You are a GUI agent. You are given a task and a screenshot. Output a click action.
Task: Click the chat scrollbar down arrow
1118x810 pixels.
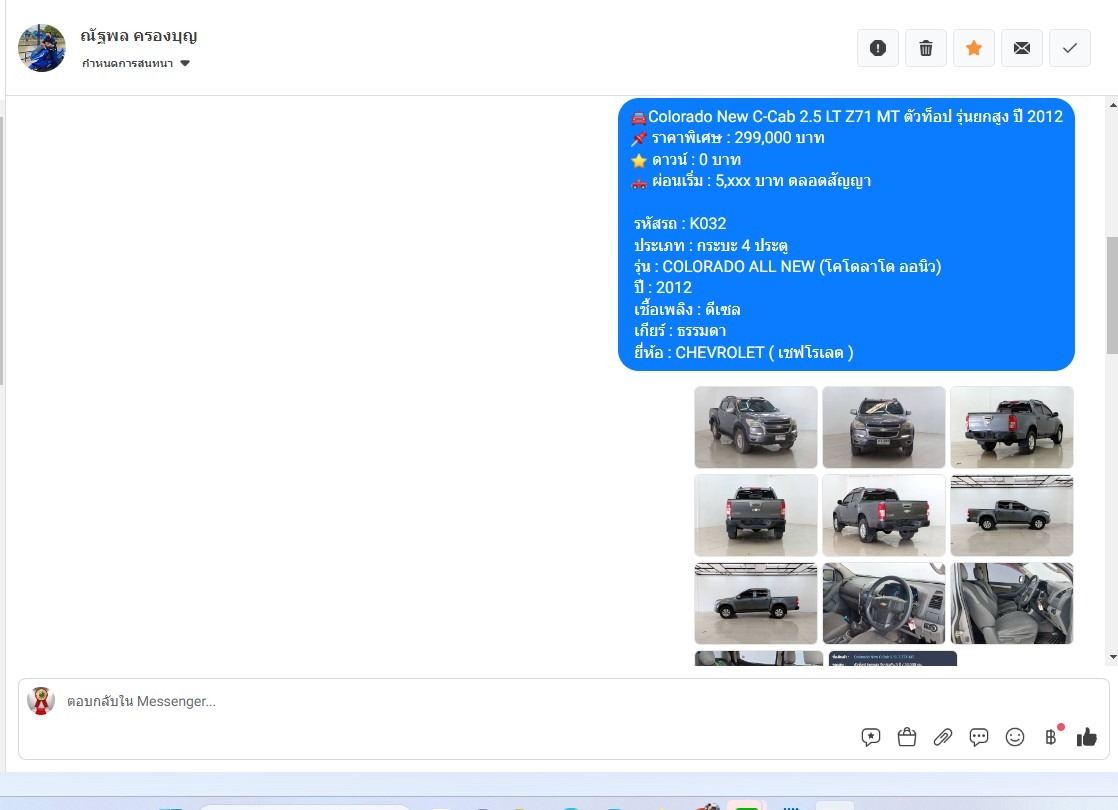[x=1112, y=657]
